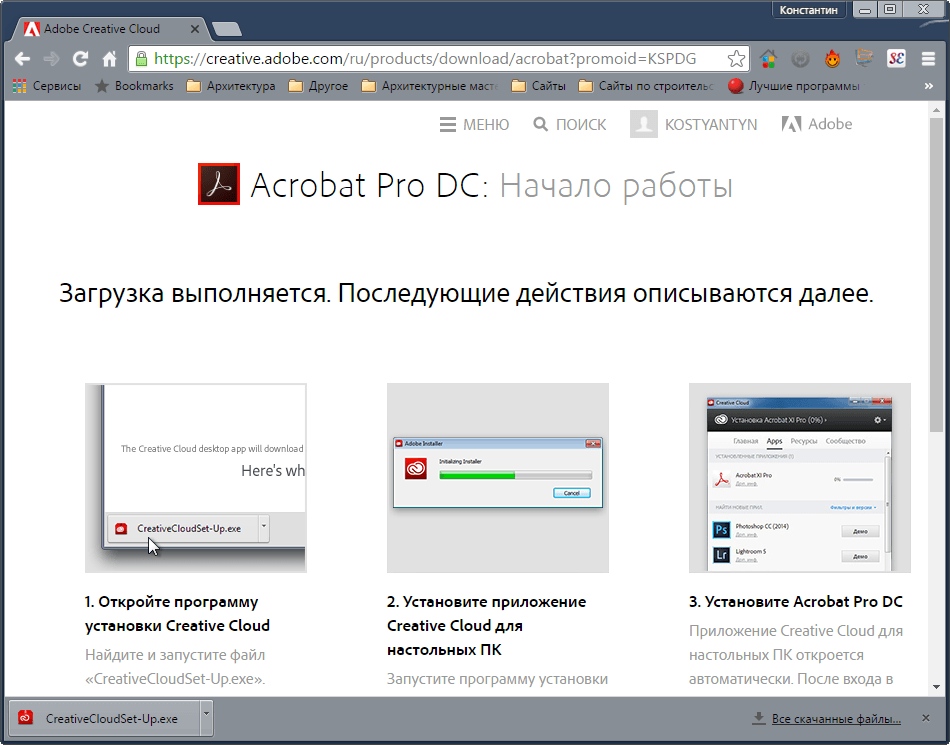
Task: Open the МЕНЮ site menu
Action: click(474, 124)
